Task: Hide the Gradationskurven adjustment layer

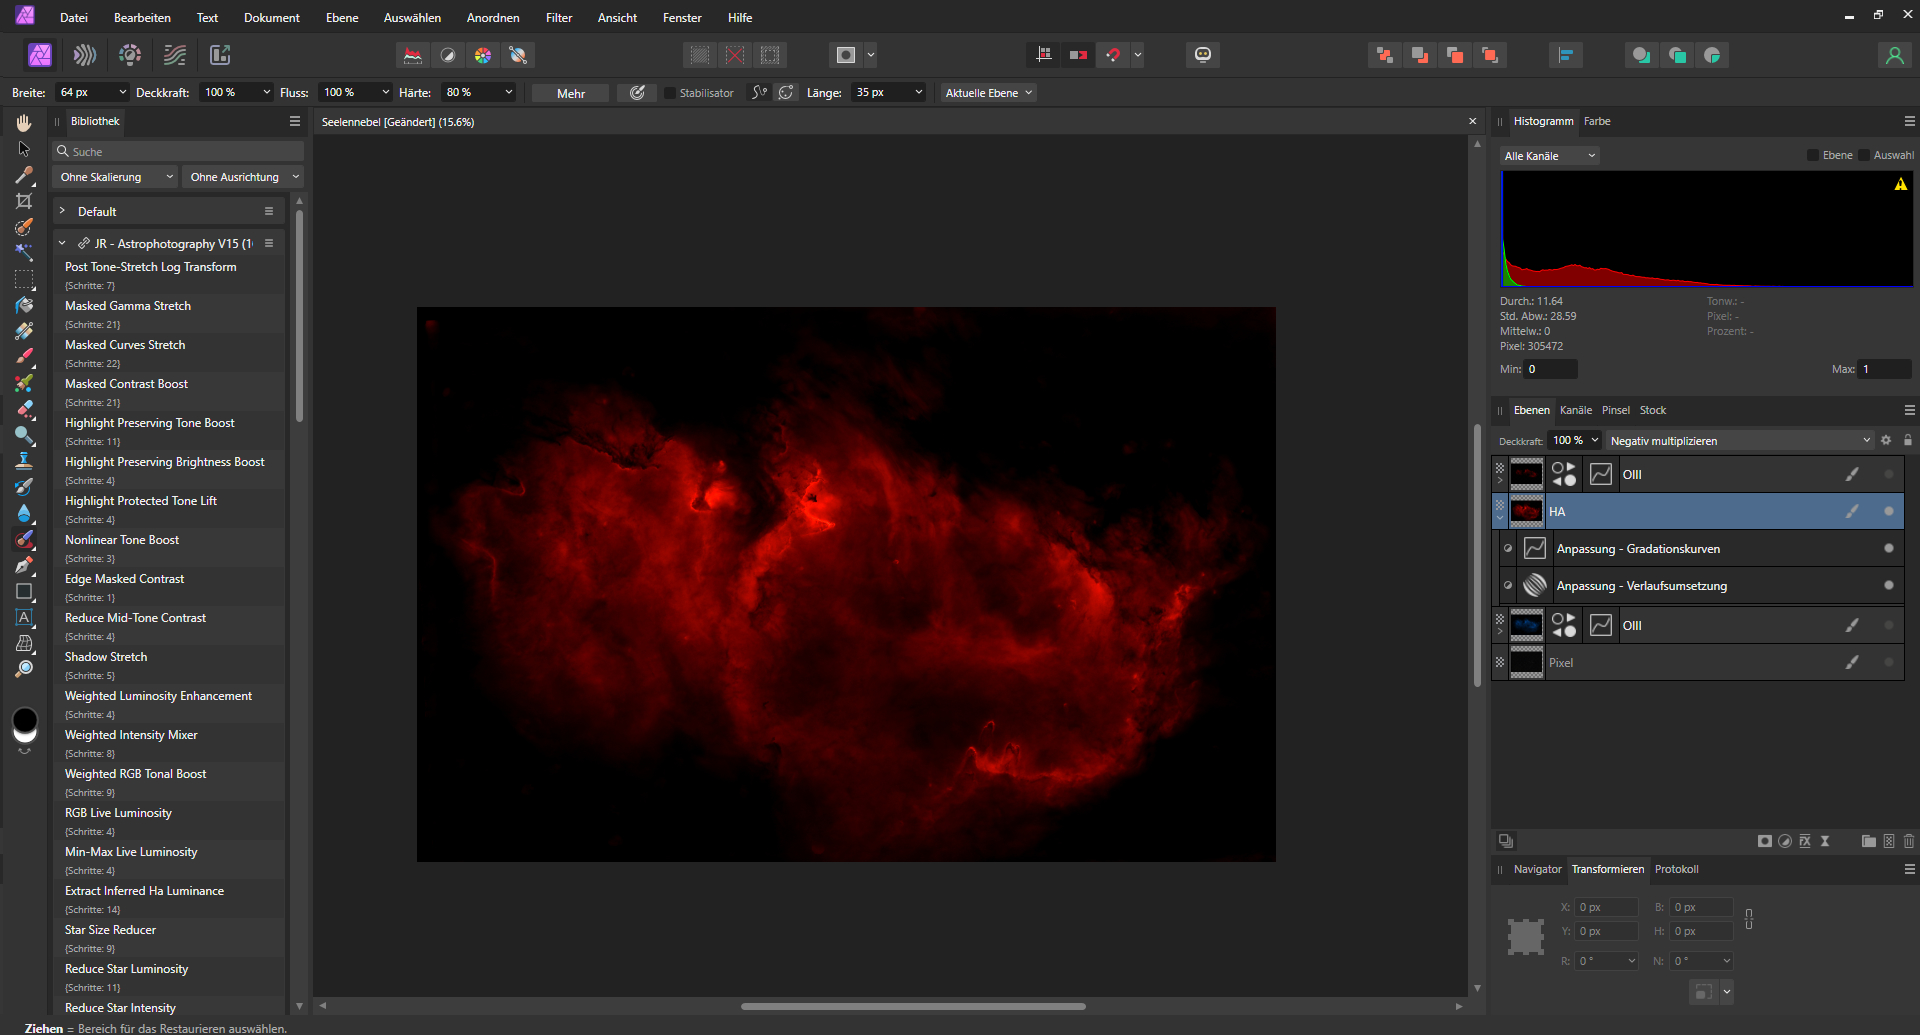Action: [x=1888, y=548]
